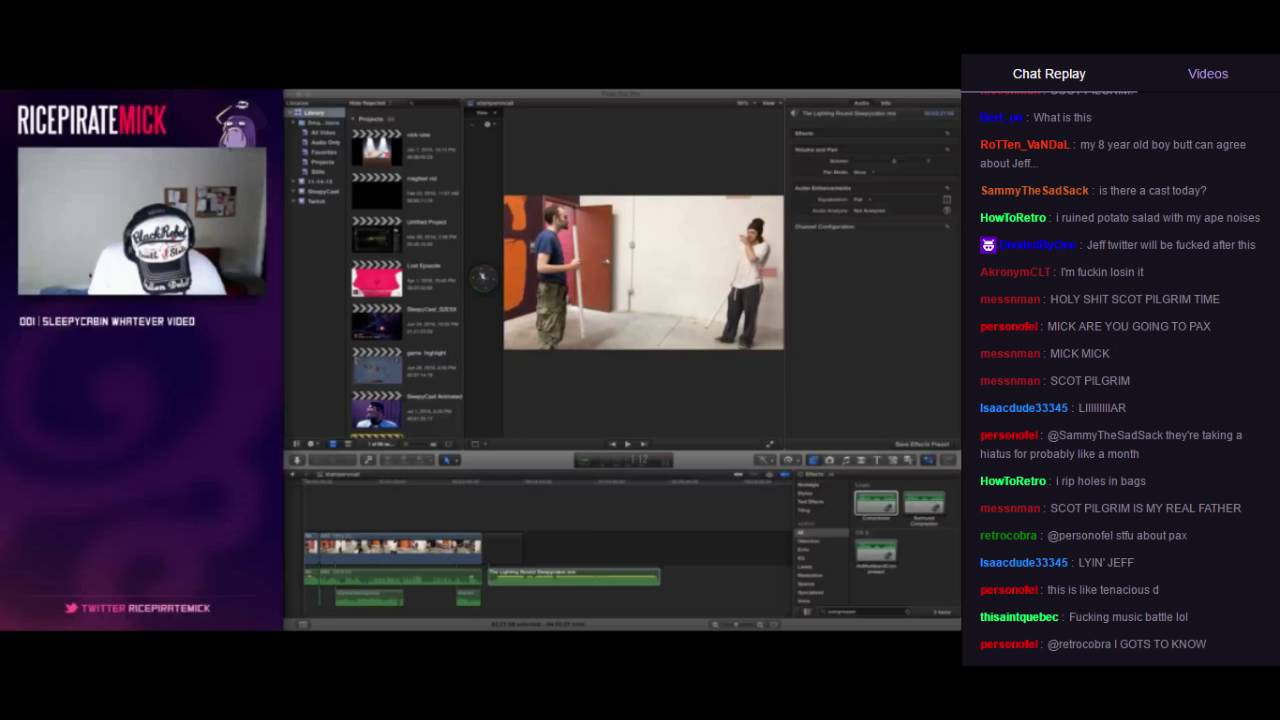Select the Surround Compressor effect thumbnail
This screenshot has width=1280, height=720.
pyautogui.click(x=924, y=504)
